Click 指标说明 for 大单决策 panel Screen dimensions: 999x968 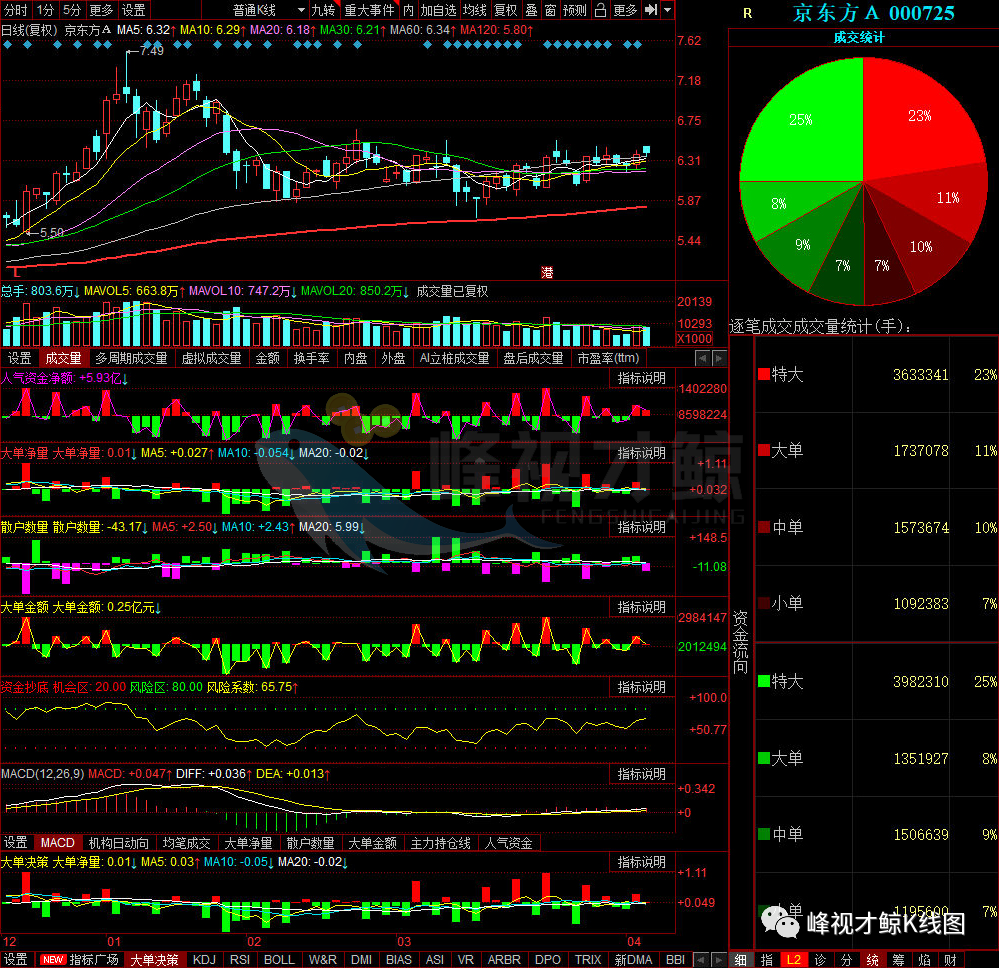click(642, 862)
